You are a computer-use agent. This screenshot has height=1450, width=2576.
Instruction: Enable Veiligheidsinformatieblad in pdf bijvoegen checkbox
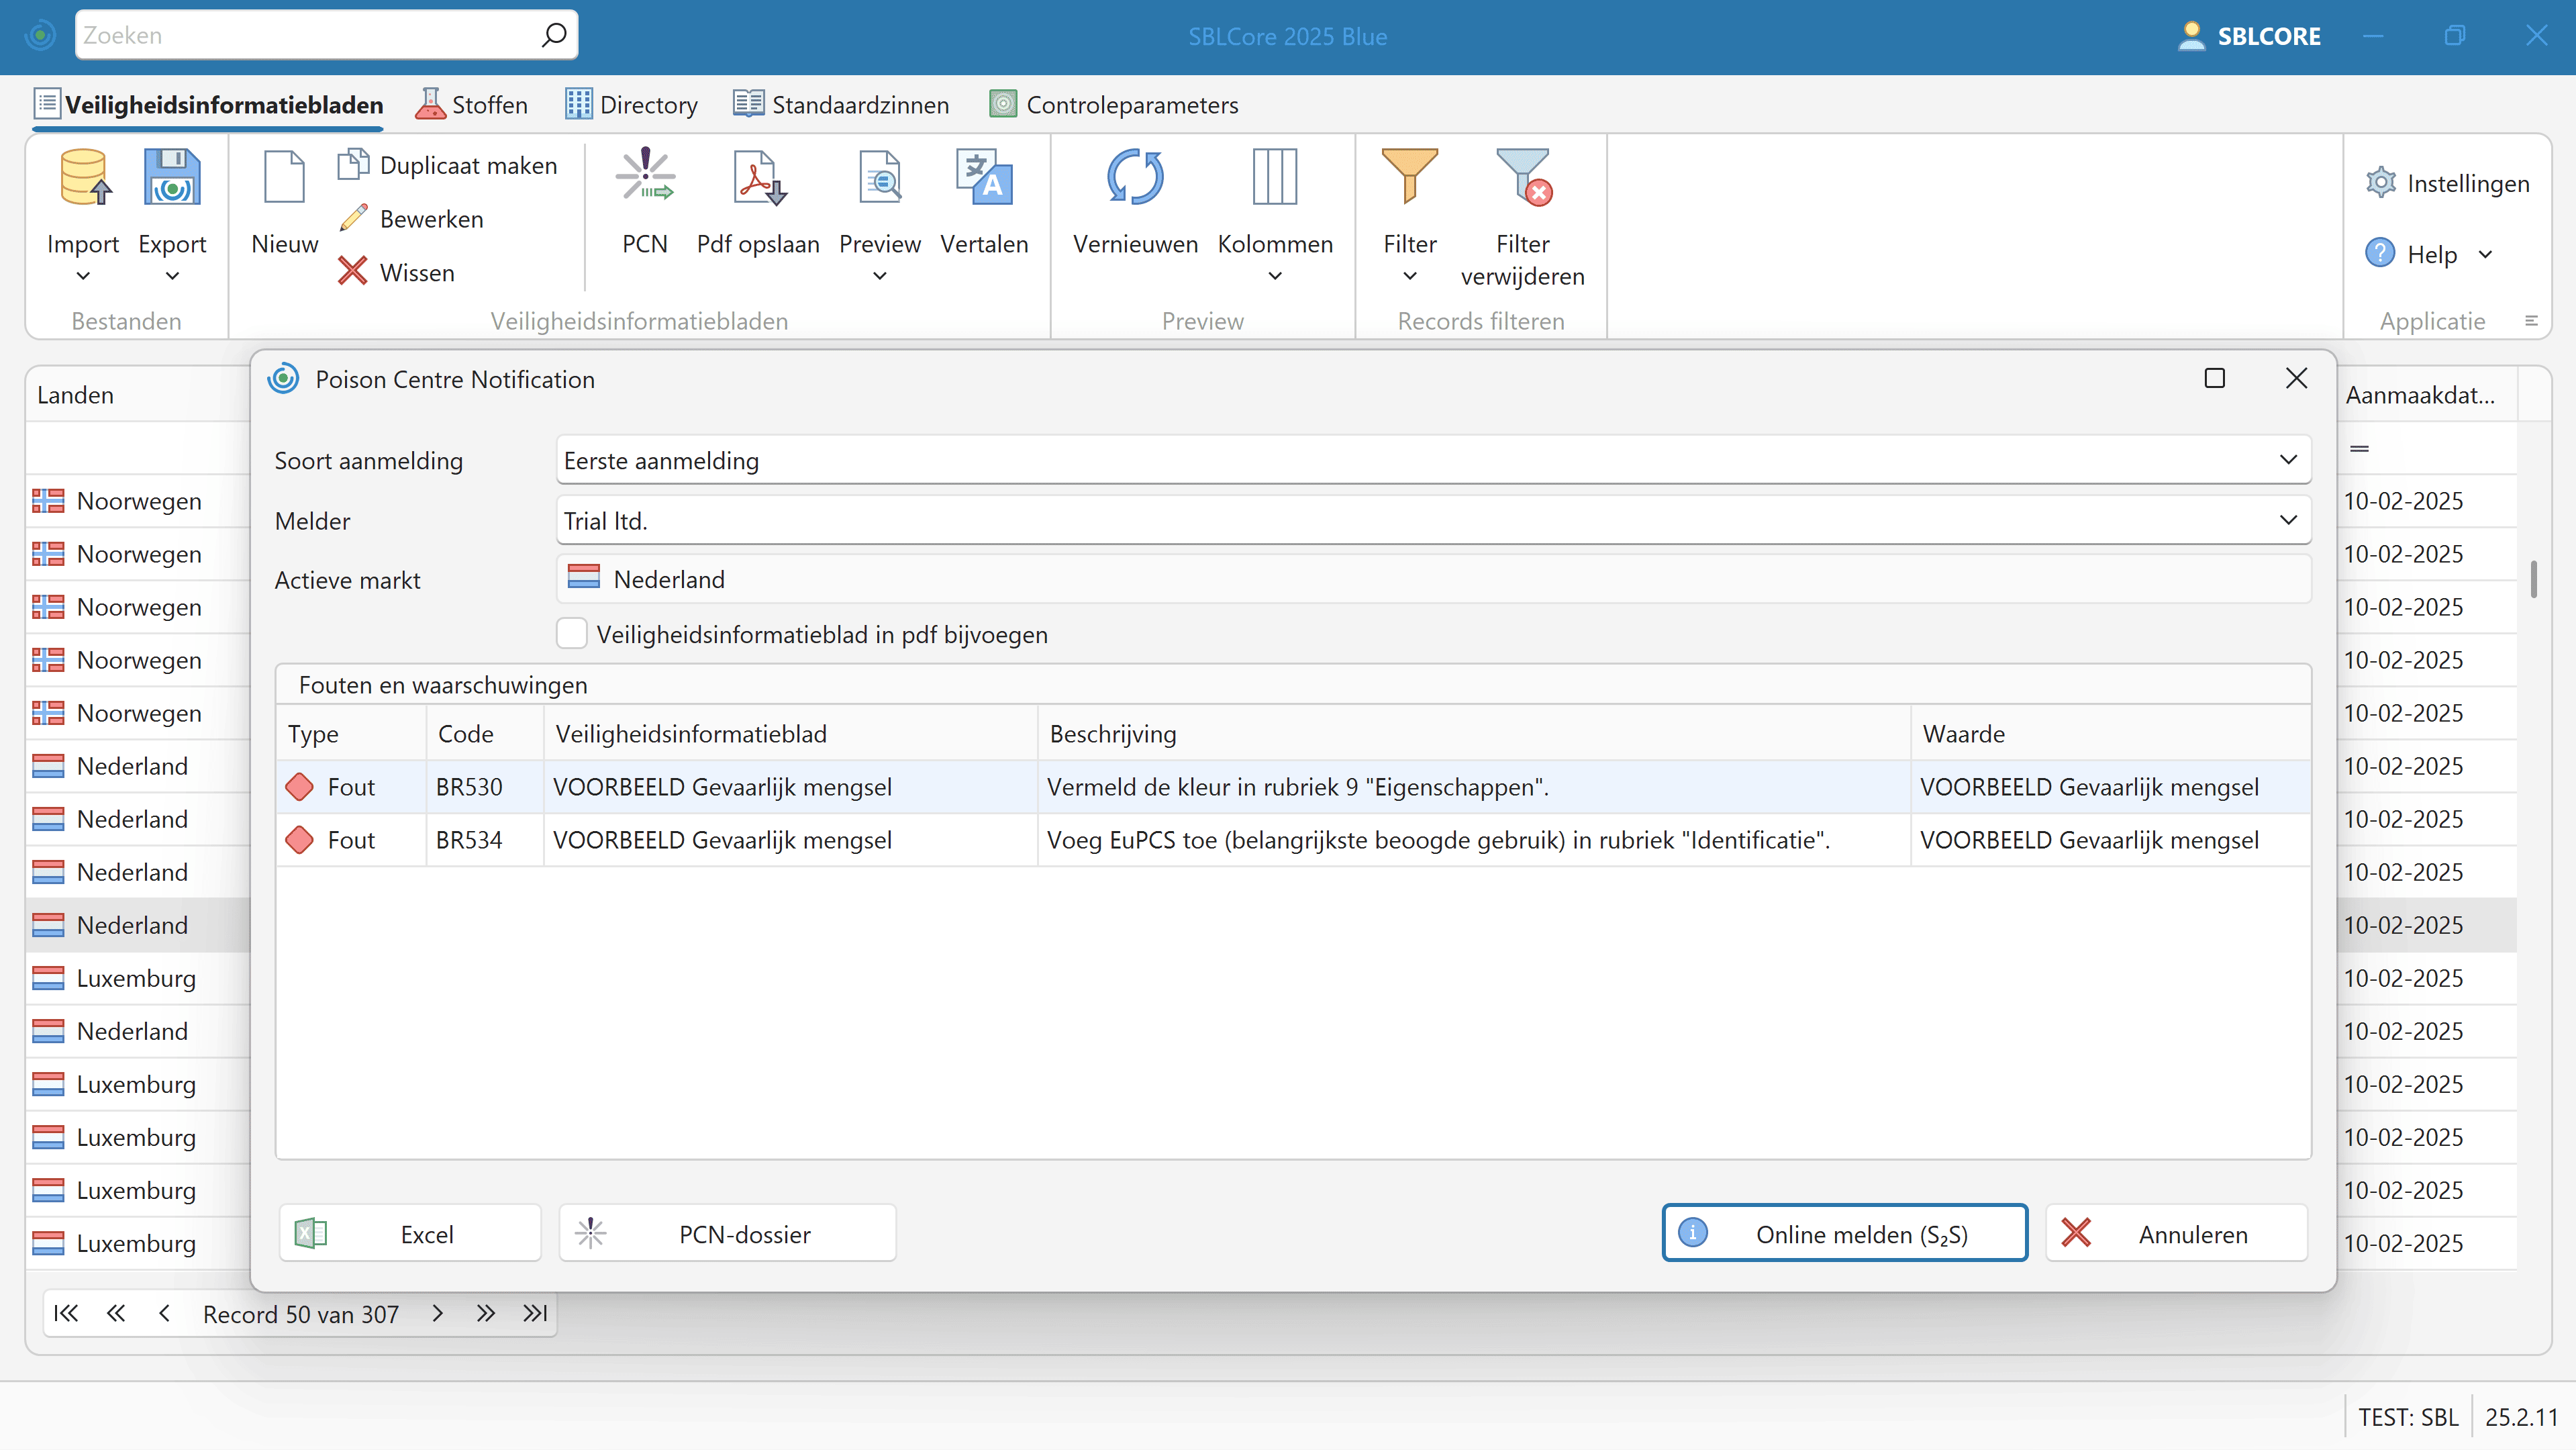[x=571, y=634]
